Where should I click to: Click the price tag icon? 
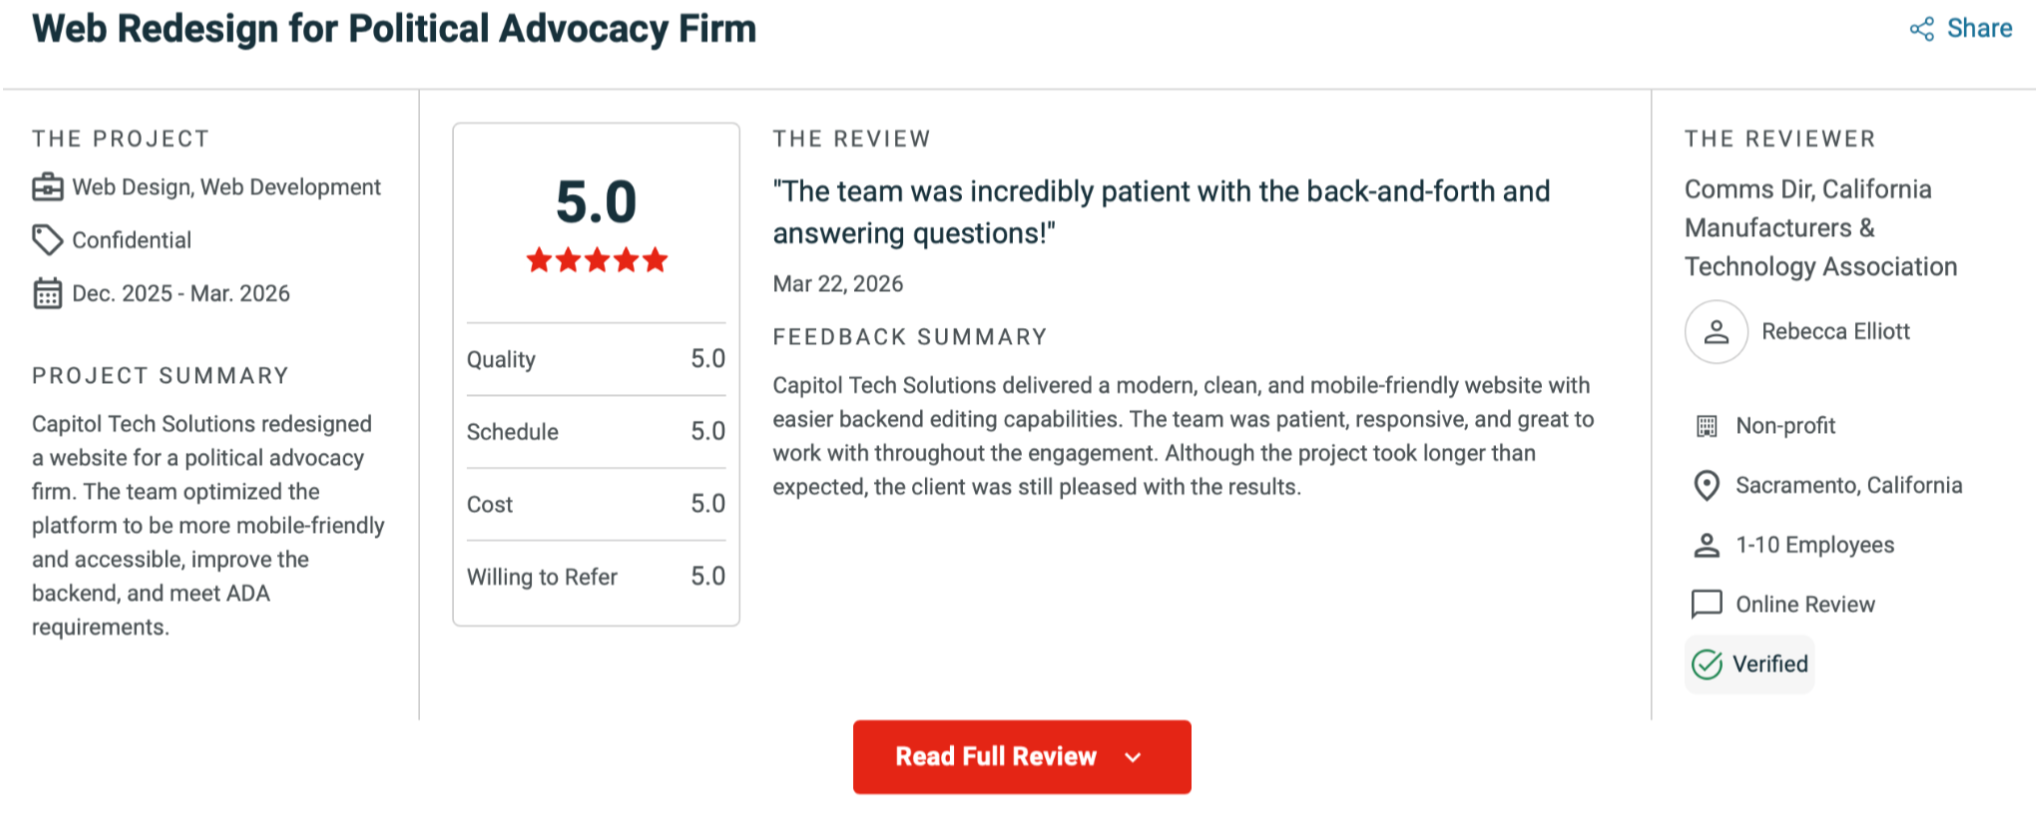(x=47, y=240)
